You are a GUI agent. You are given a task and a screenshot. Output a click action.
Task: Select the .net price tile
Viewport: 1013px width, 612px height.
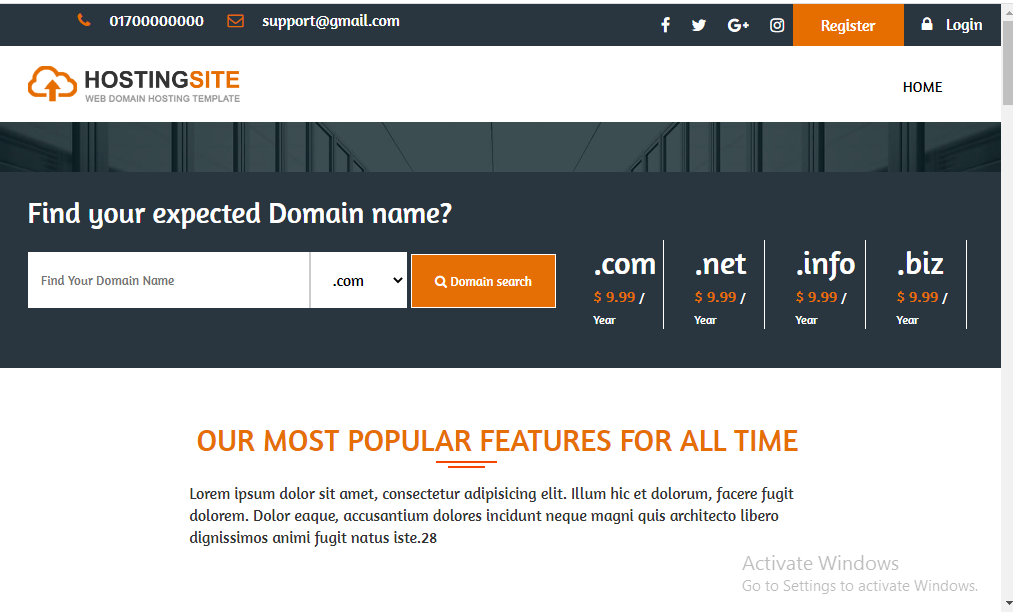coord(720,285)
